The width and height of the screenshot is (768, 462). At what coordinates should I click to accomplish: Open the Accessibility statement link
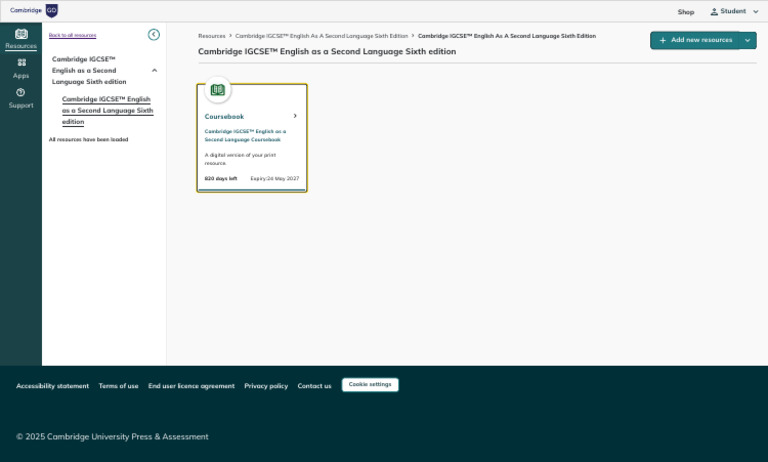pyautogui.click(x=52, y=386)
